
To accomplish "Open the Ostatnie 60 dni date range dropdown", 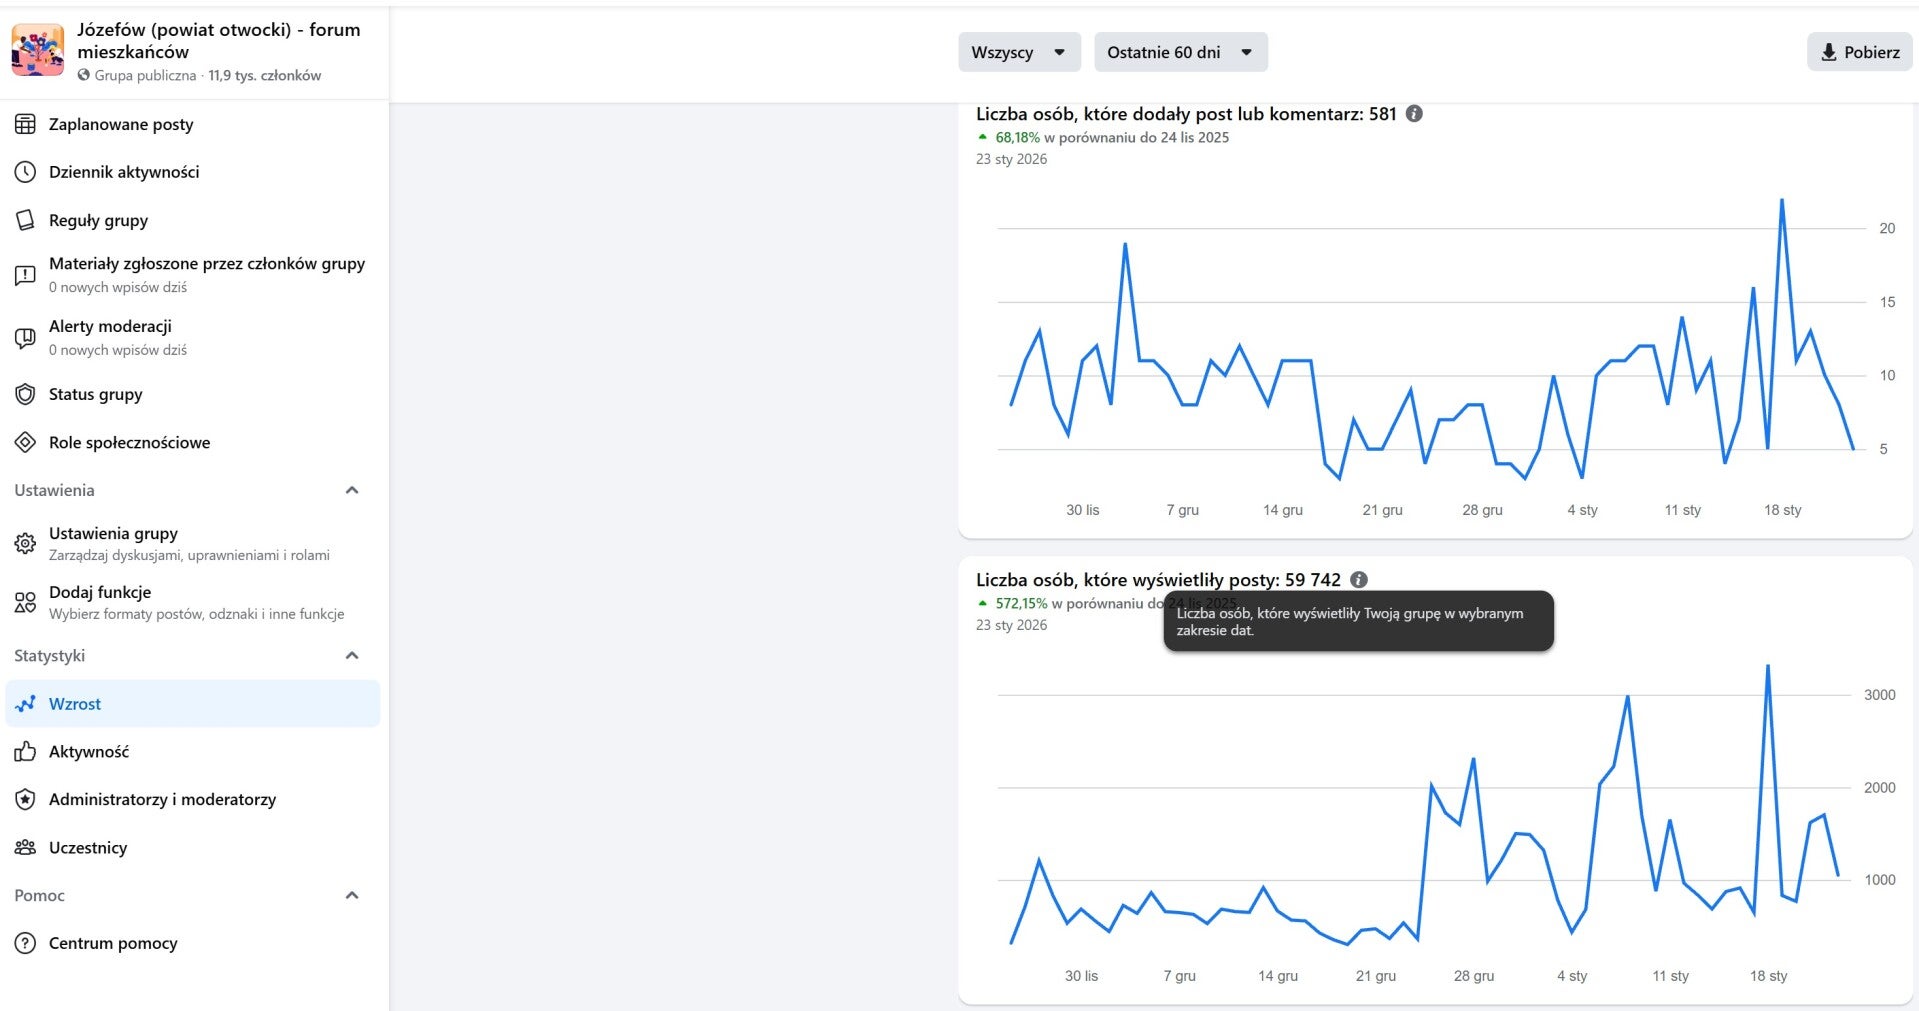I will tap(1180, 52).
